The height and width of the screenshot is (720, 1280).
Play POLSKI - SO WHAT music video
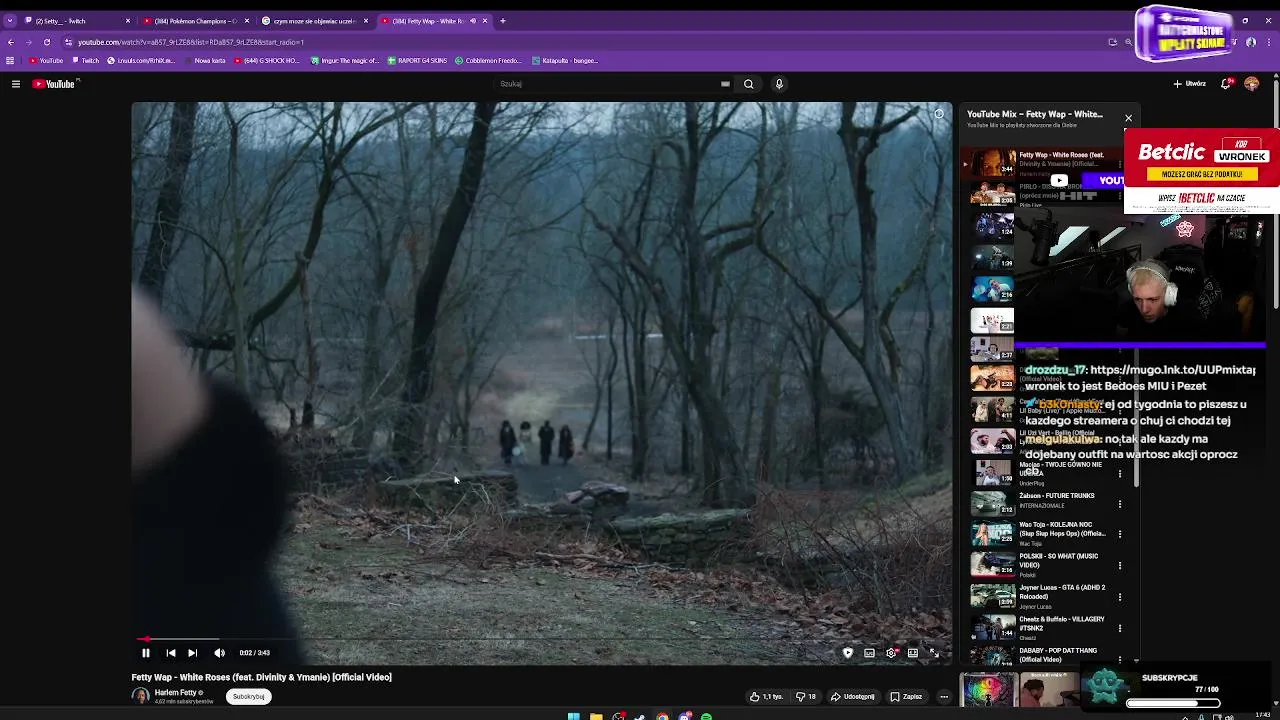(1043, 565)
